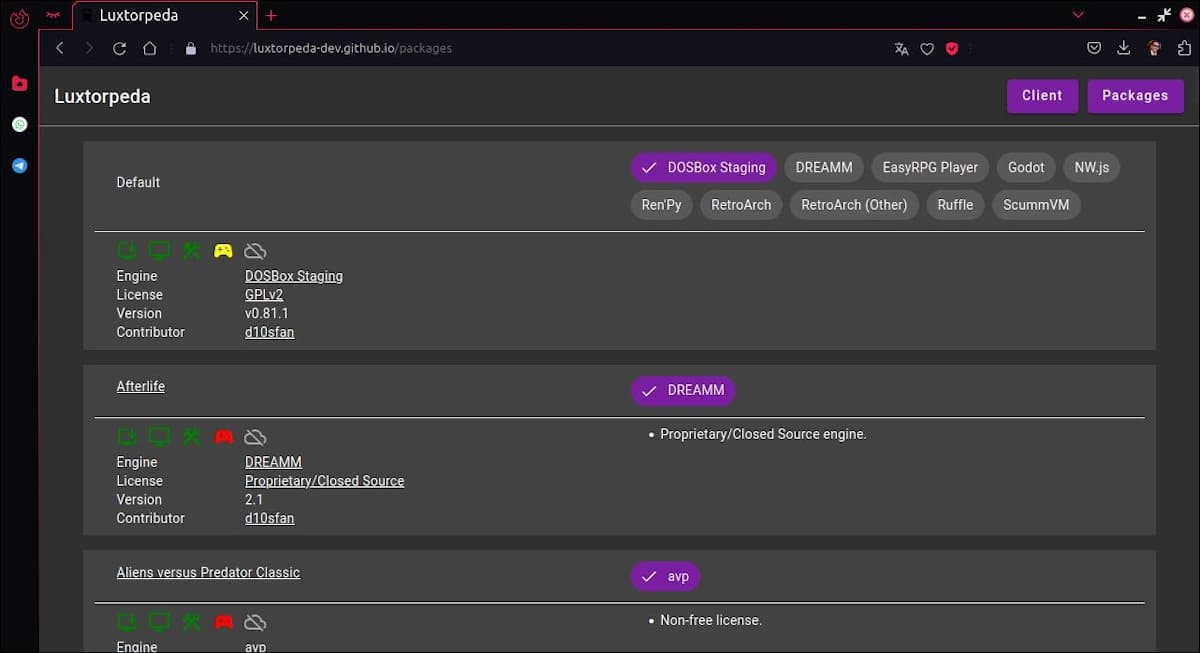Expand the tab list dropdown arrow

coord(1078,15)
